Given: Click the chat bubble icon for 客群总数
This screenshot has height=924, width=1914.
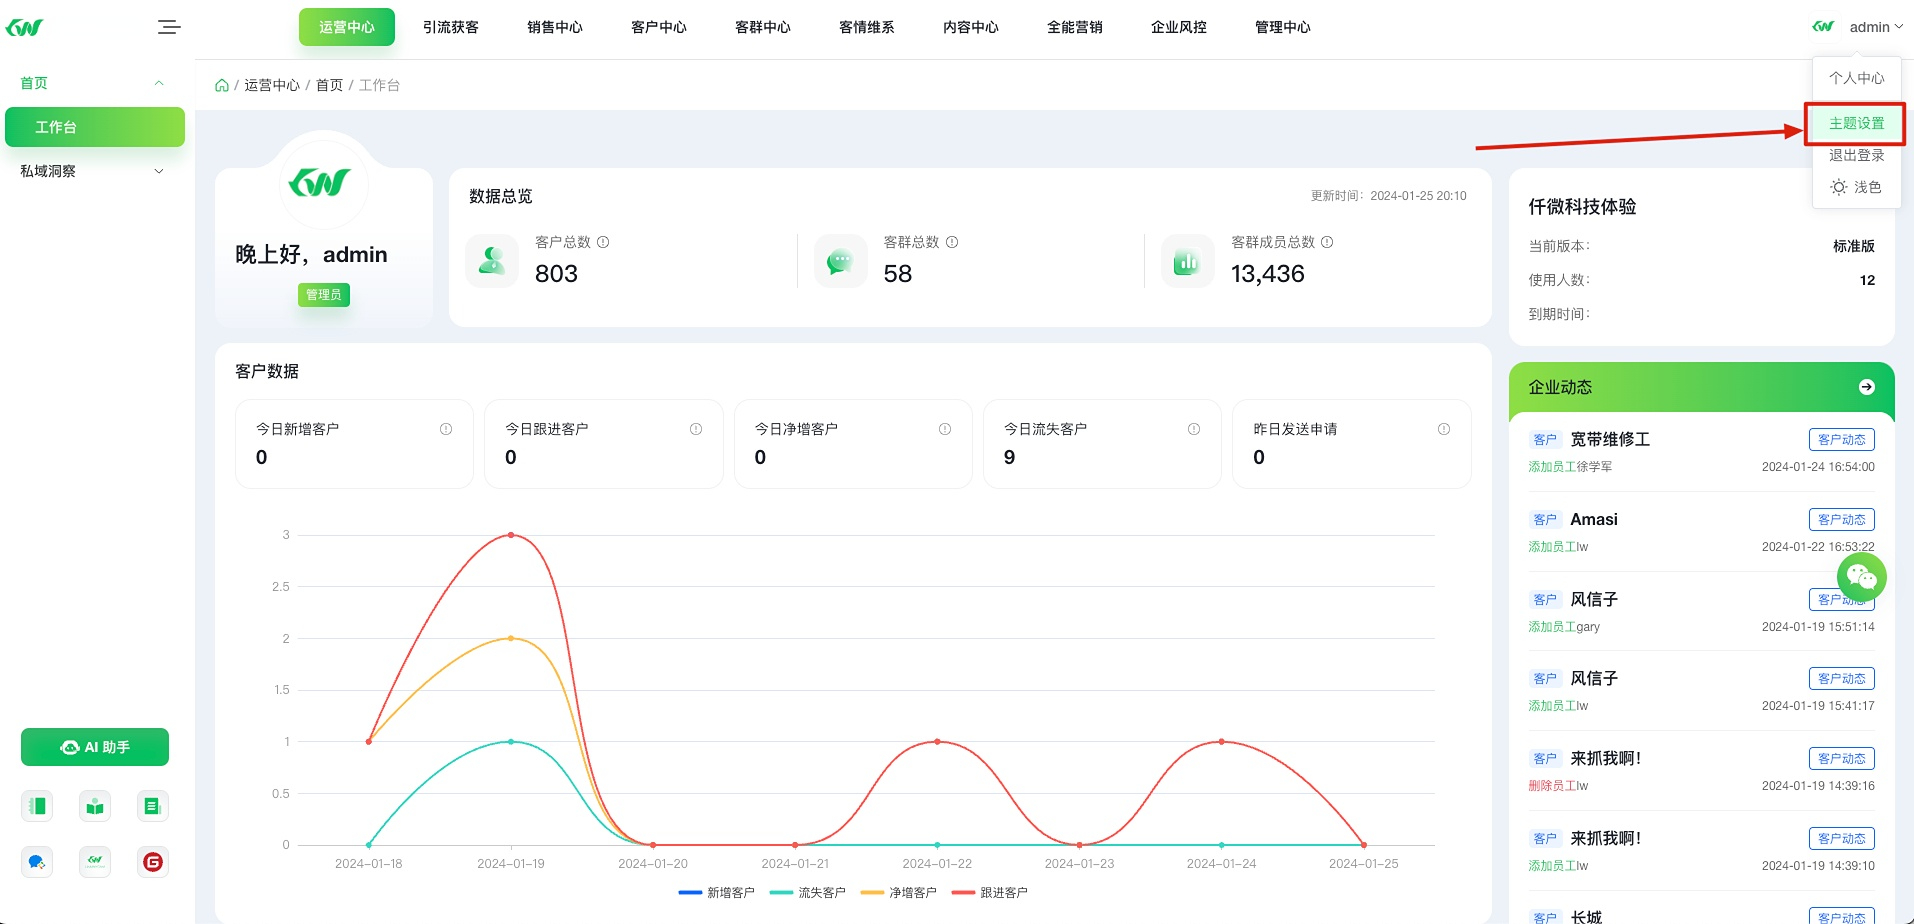Looking at the screenshot, I should tap(840, 261).
